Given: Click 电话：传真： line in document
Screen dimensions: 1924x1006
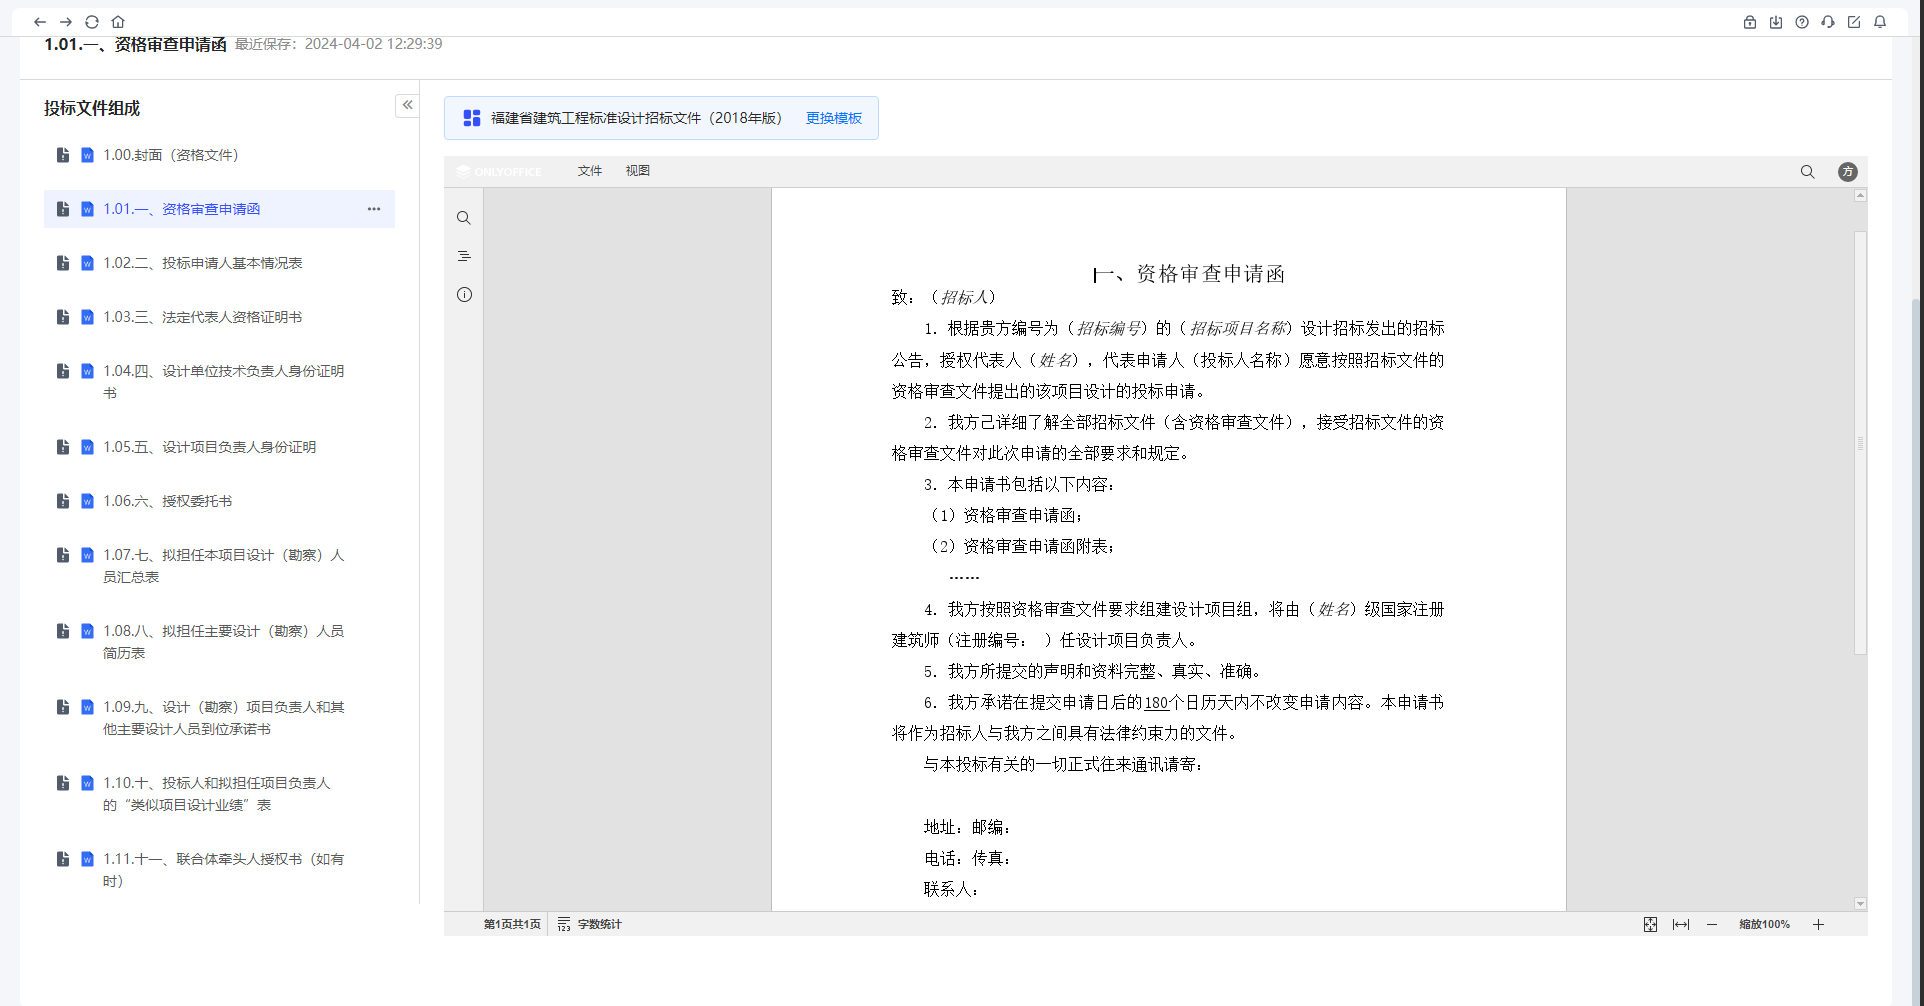Looking at the screenshot, I should 967,858.
